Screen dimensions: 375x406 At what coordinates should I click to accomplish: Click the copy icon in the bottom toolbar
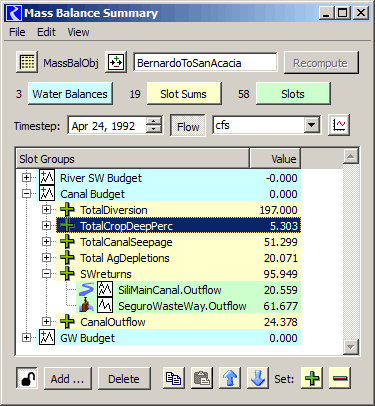174,378
